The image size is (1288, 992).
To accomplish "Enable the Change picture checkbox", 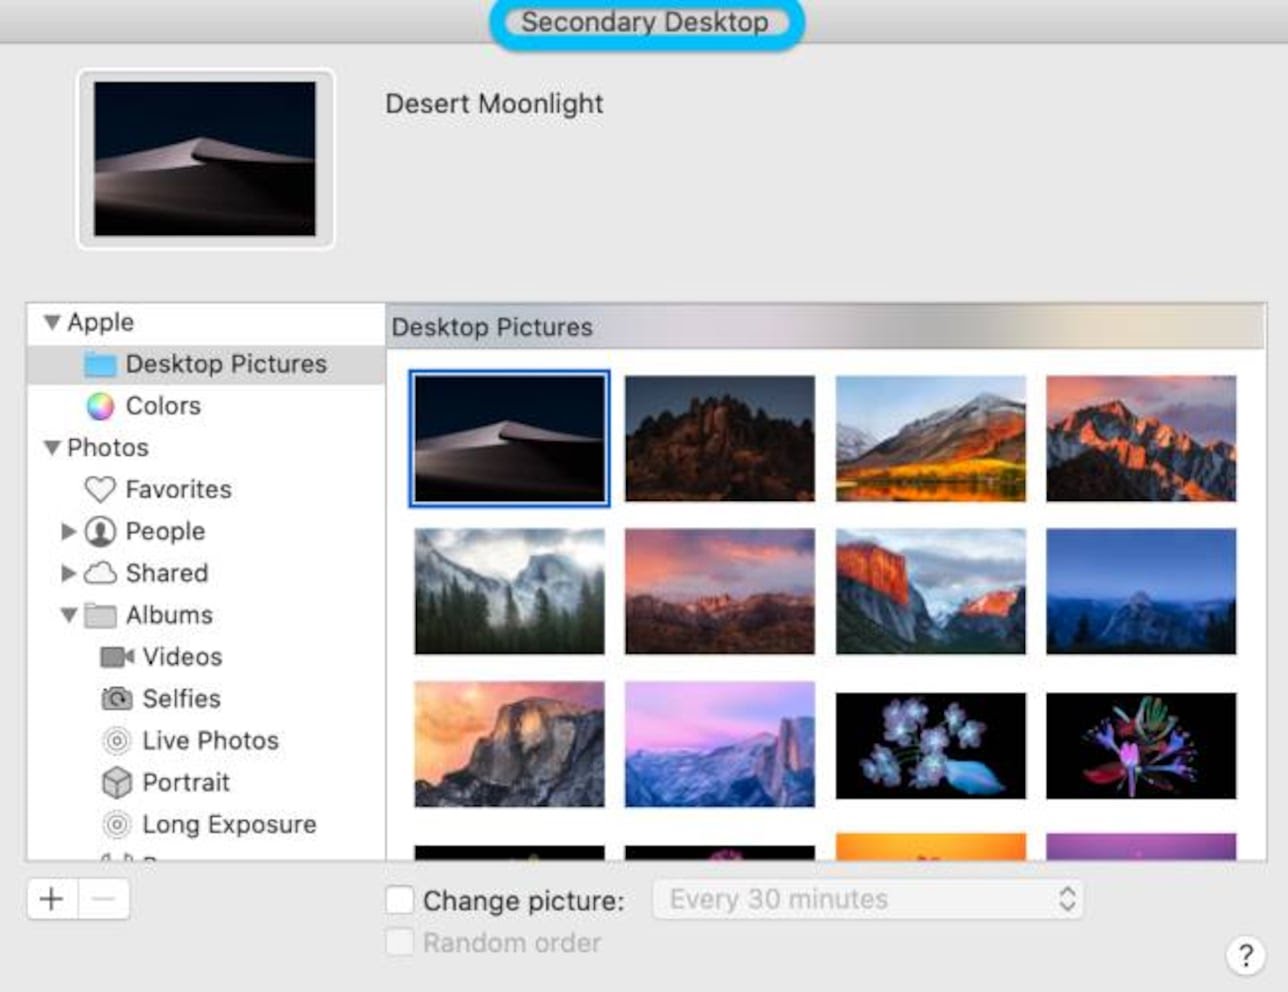I will [400, 900].
